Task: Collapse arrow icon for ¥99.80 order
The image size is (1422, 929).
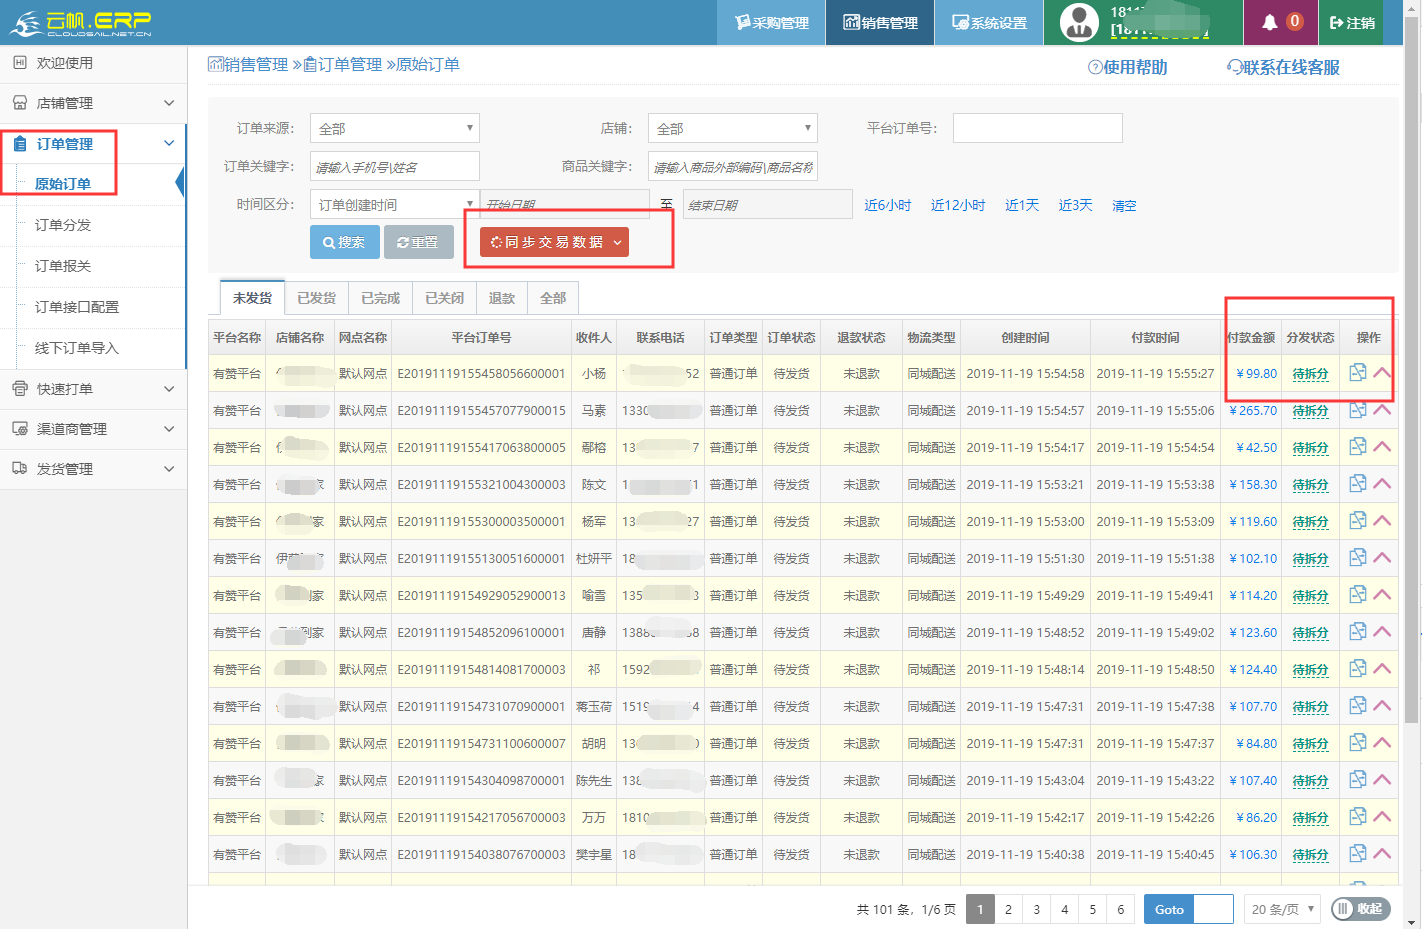Action: [x=1382, y=372]
